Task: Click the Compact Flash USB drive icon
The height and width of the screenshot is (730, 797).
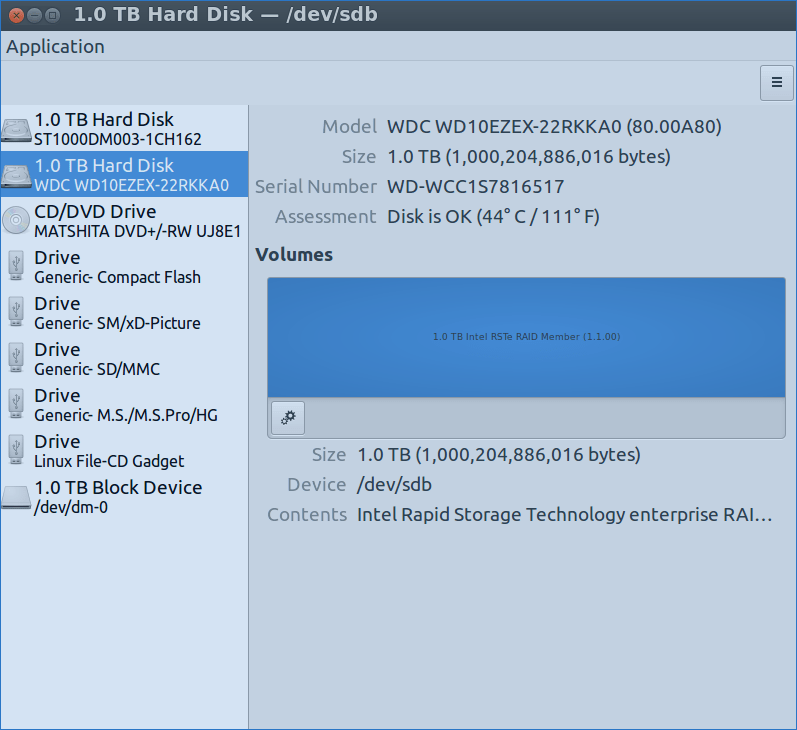Action: (x=16, y=265)
